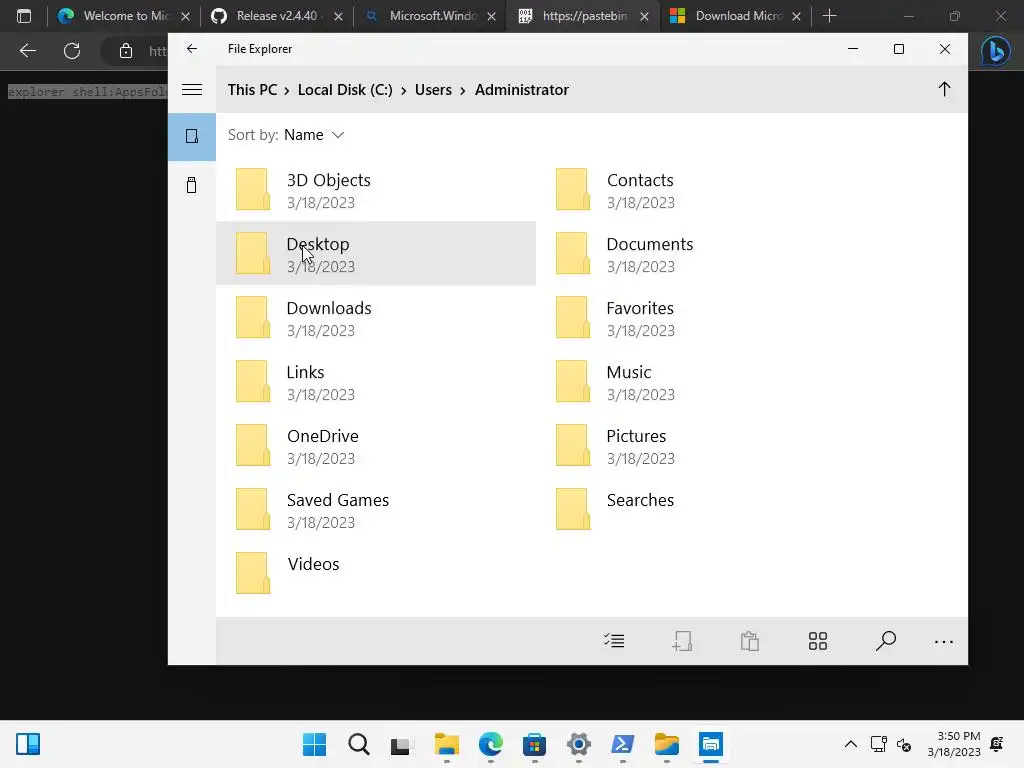Screen dimensions: 1024x768
Task: Open the Pictures folder icon
Action: 573,445
